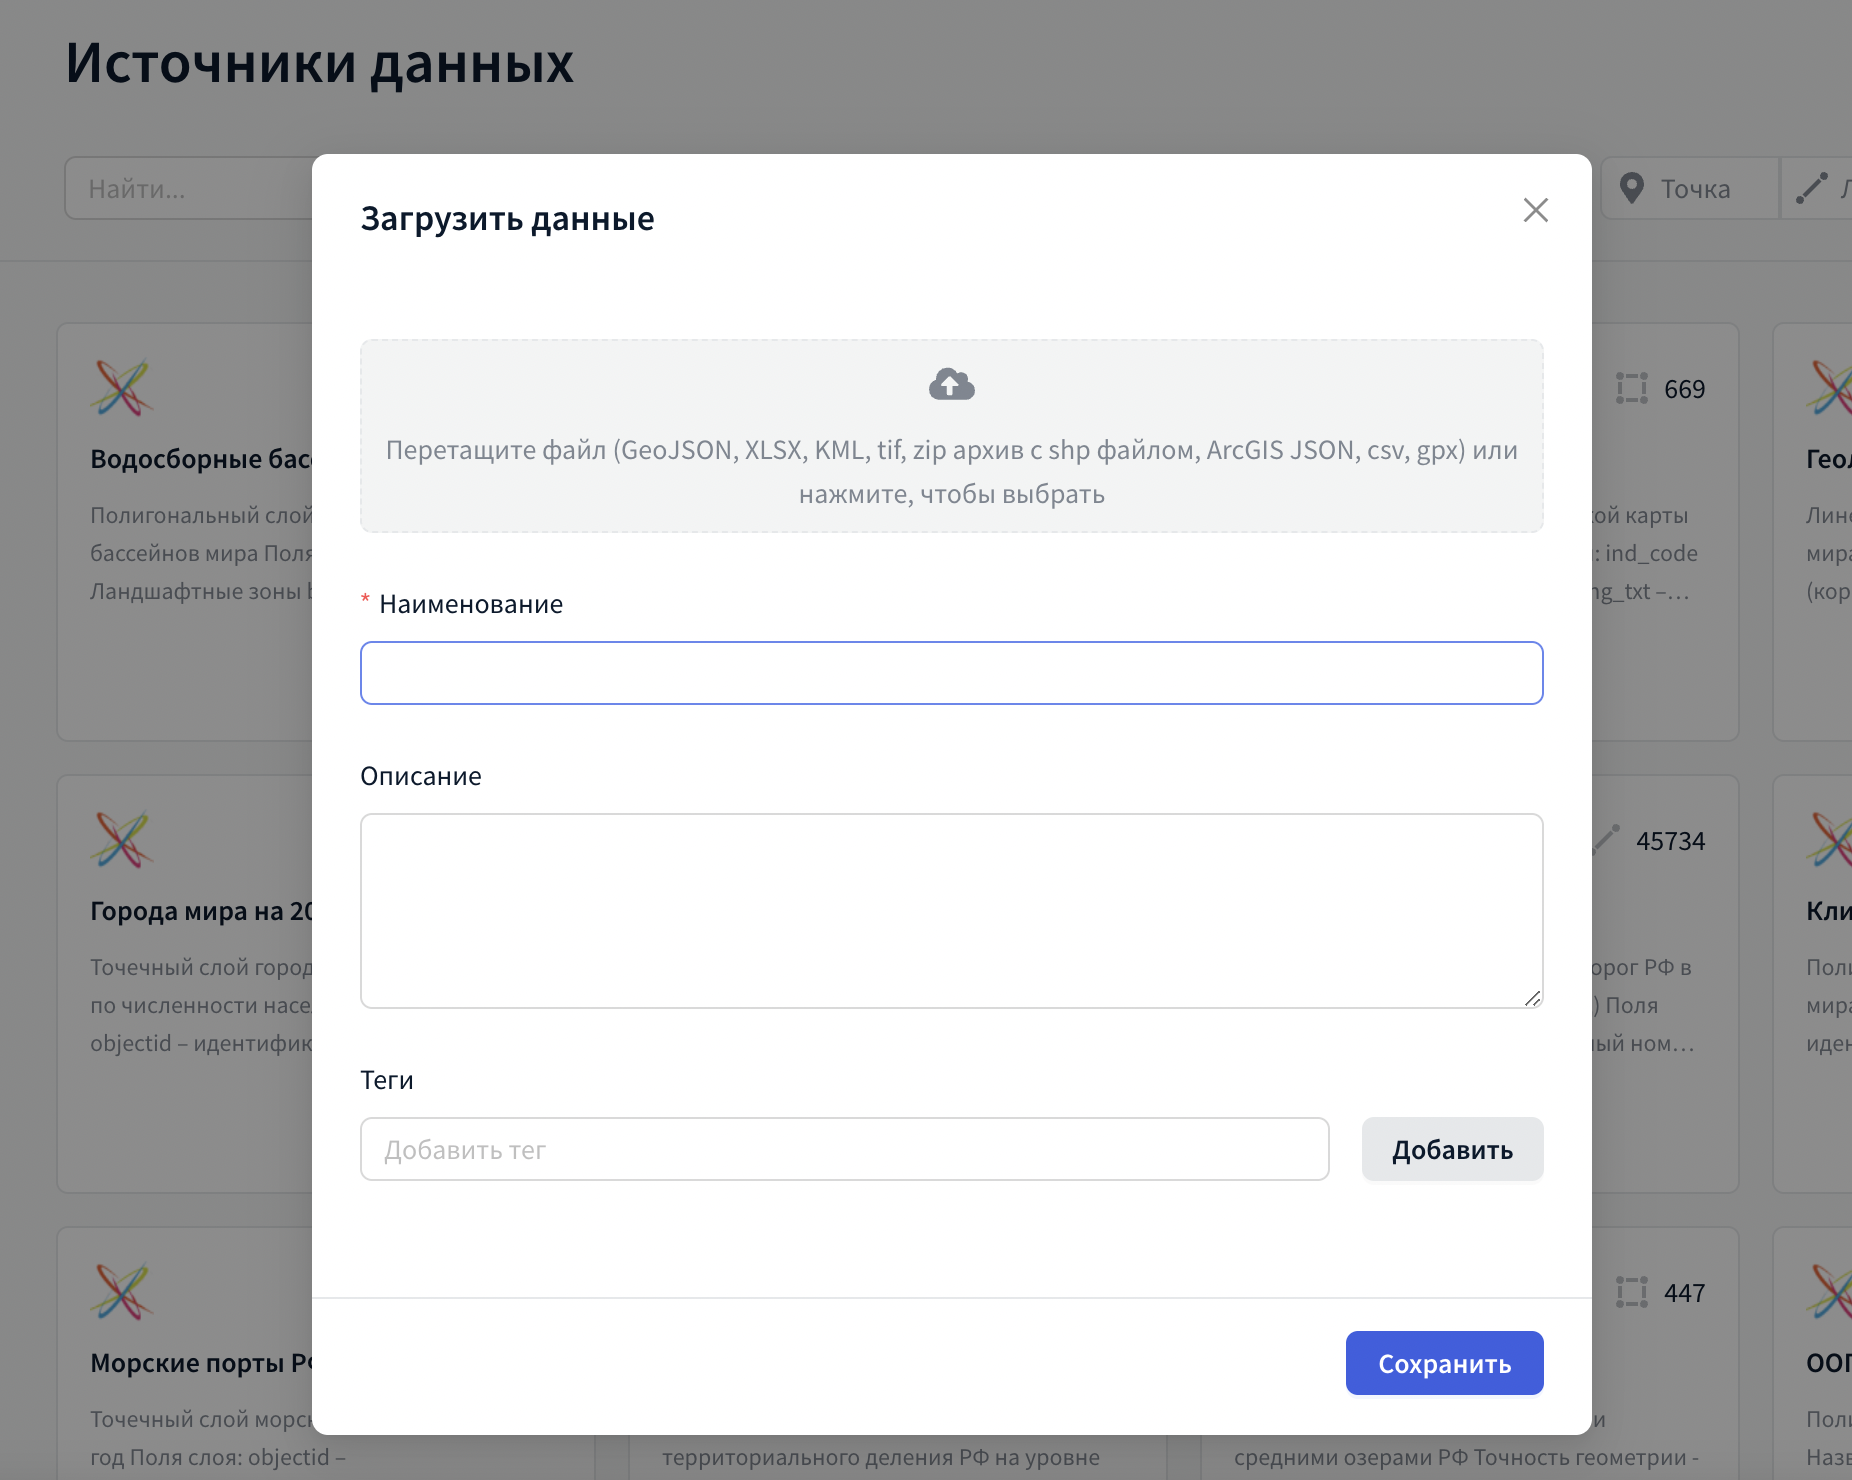Click into the Описание text area
The width and height of the screenshot is (1852, 1480).
(951, 910)
